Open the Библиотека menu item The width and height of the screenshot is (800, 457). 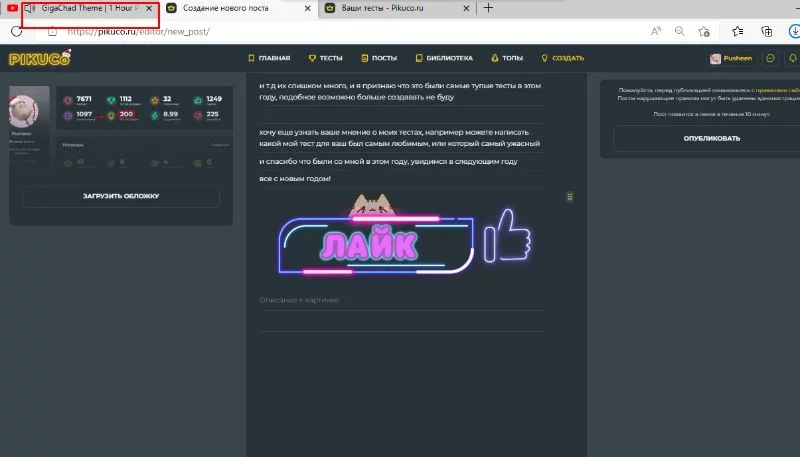[x=444, y=58]
